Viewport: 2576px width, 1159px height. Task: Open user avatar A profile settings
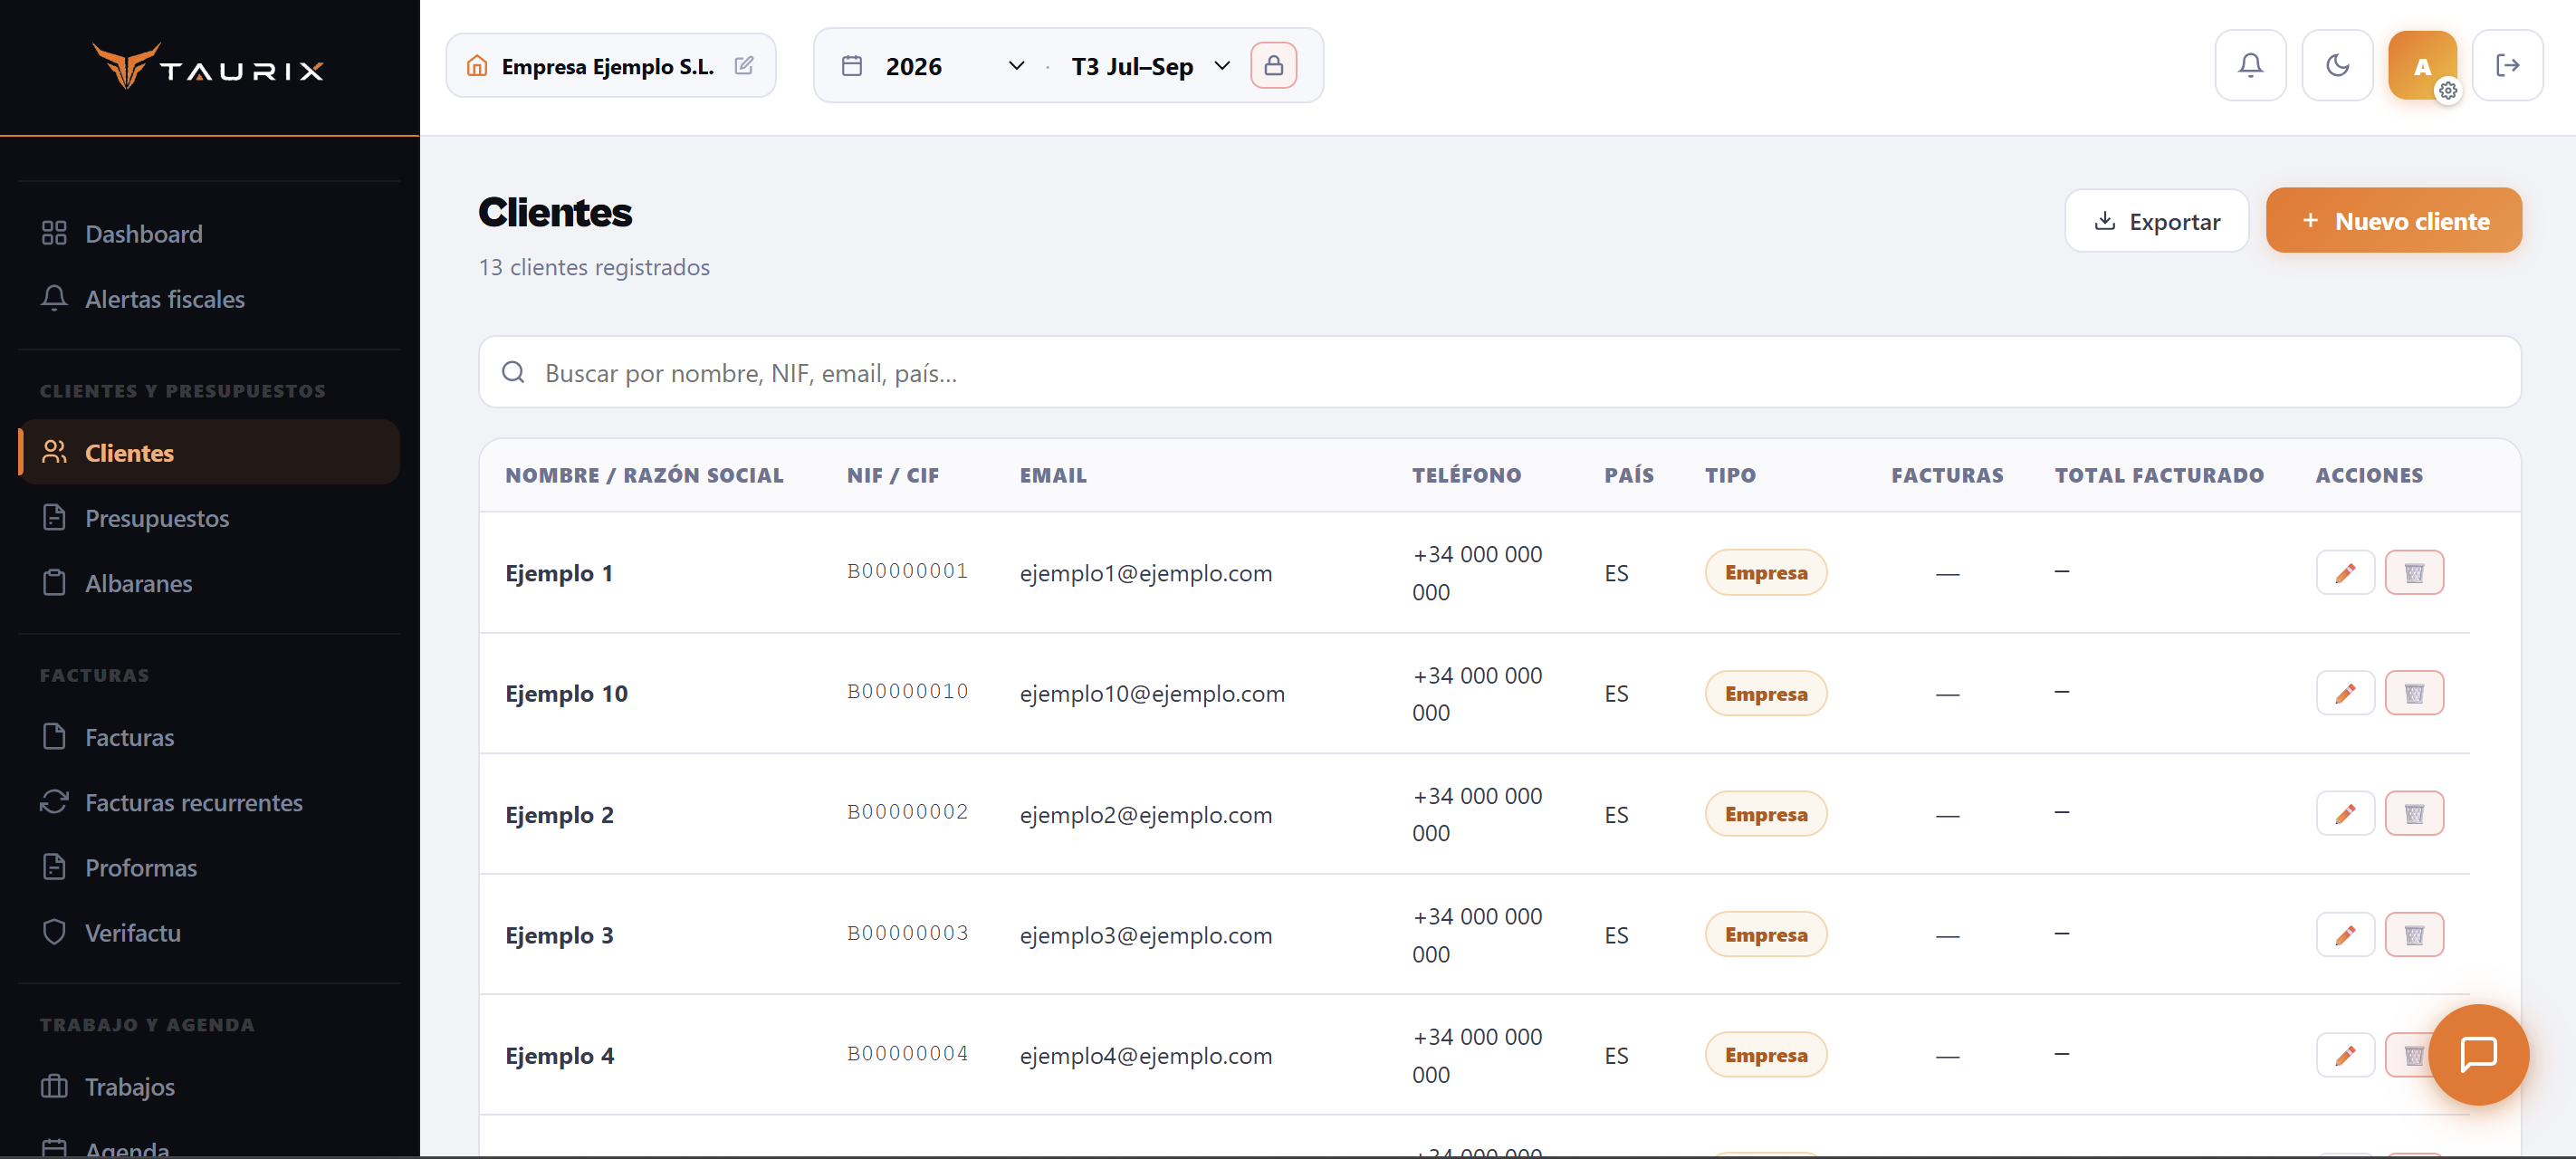2422,66
